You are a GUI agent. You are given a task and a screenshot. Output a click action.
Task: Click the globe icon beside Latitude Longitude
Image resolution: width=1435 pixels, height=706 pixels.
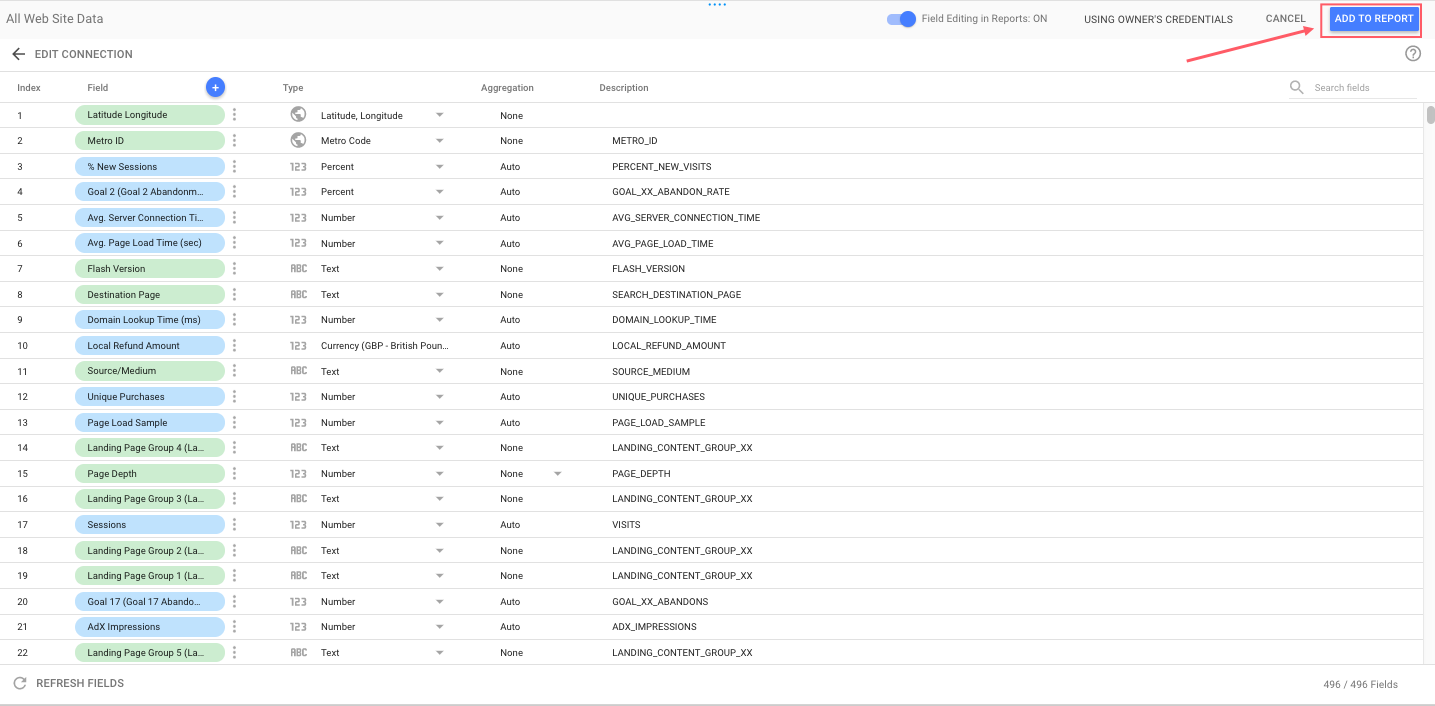click(298, 113)
